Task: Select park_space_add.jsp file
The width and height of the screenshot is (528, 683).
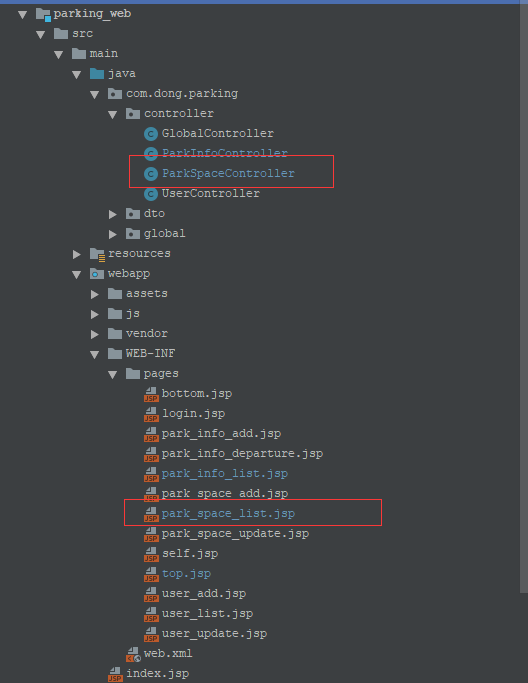Action: point(224,494)
